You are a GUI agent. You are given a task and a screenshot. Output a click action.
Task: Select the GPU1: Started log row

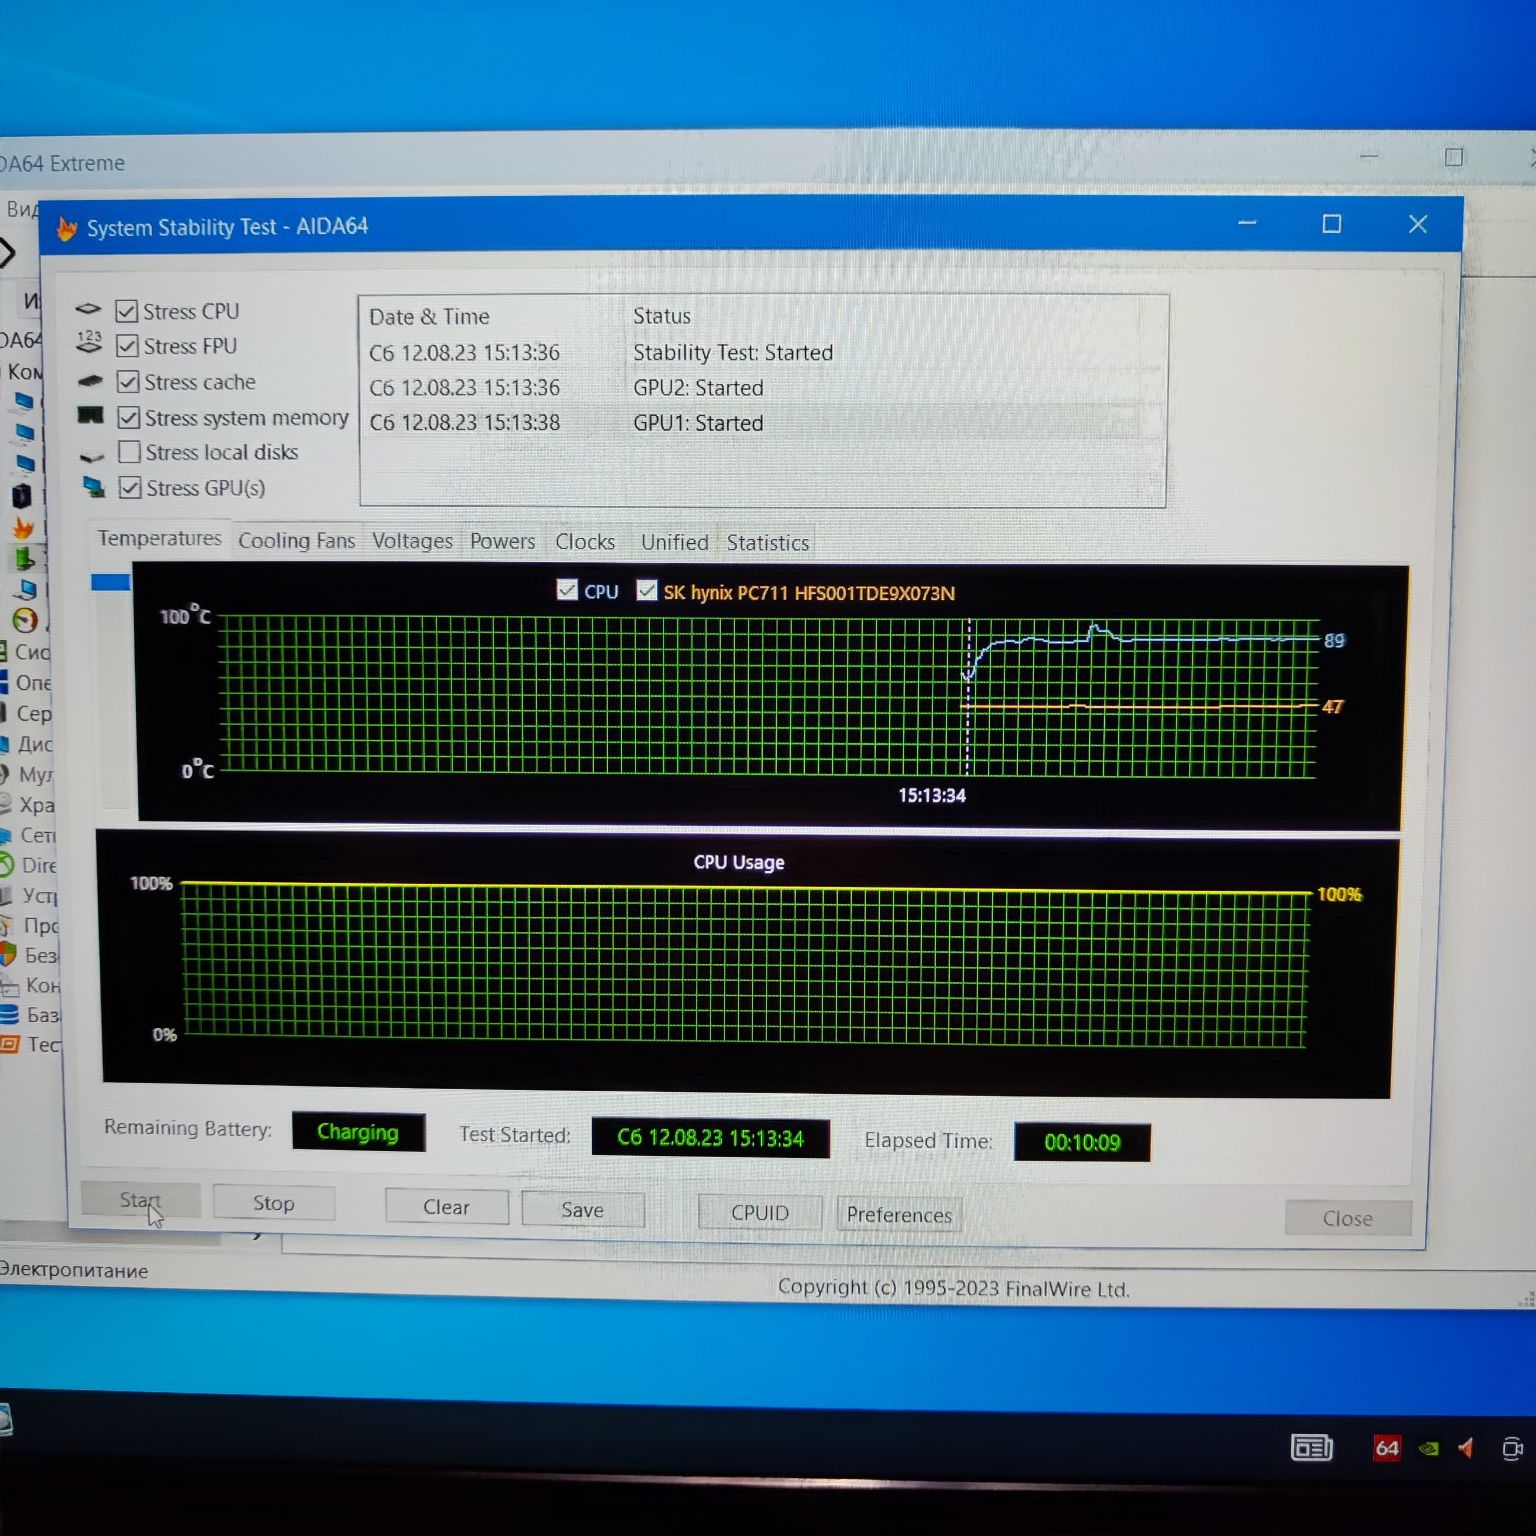[x=762, y=423]
